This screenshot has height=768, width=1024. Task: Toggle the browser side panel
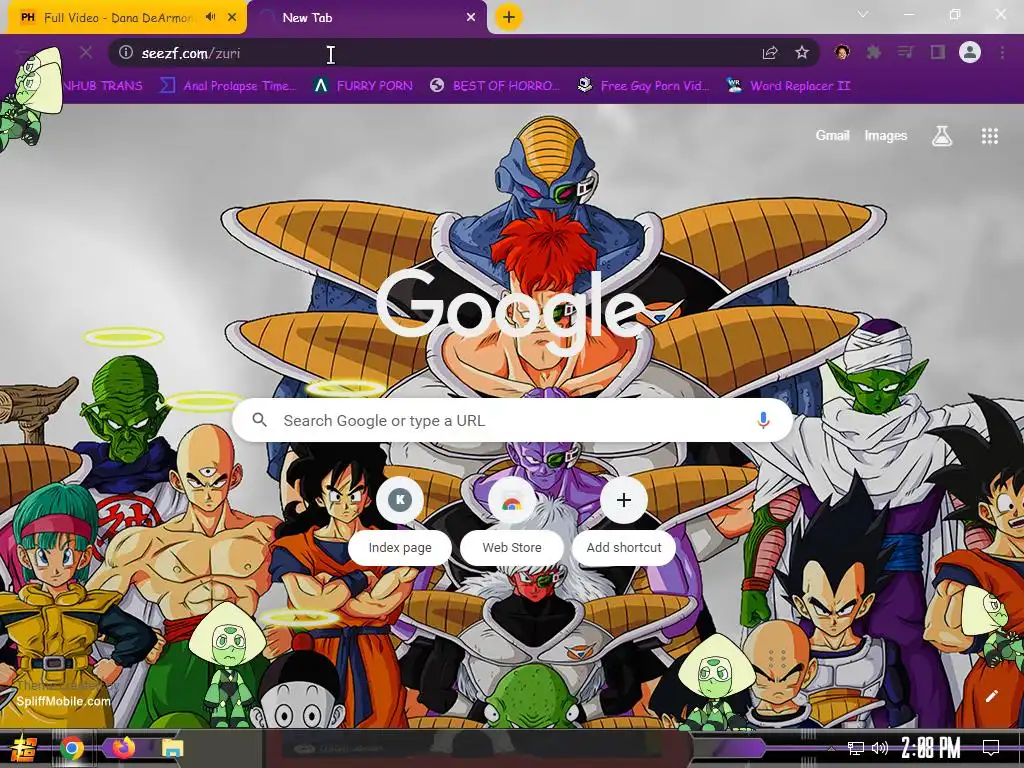(x=938, y=53)
